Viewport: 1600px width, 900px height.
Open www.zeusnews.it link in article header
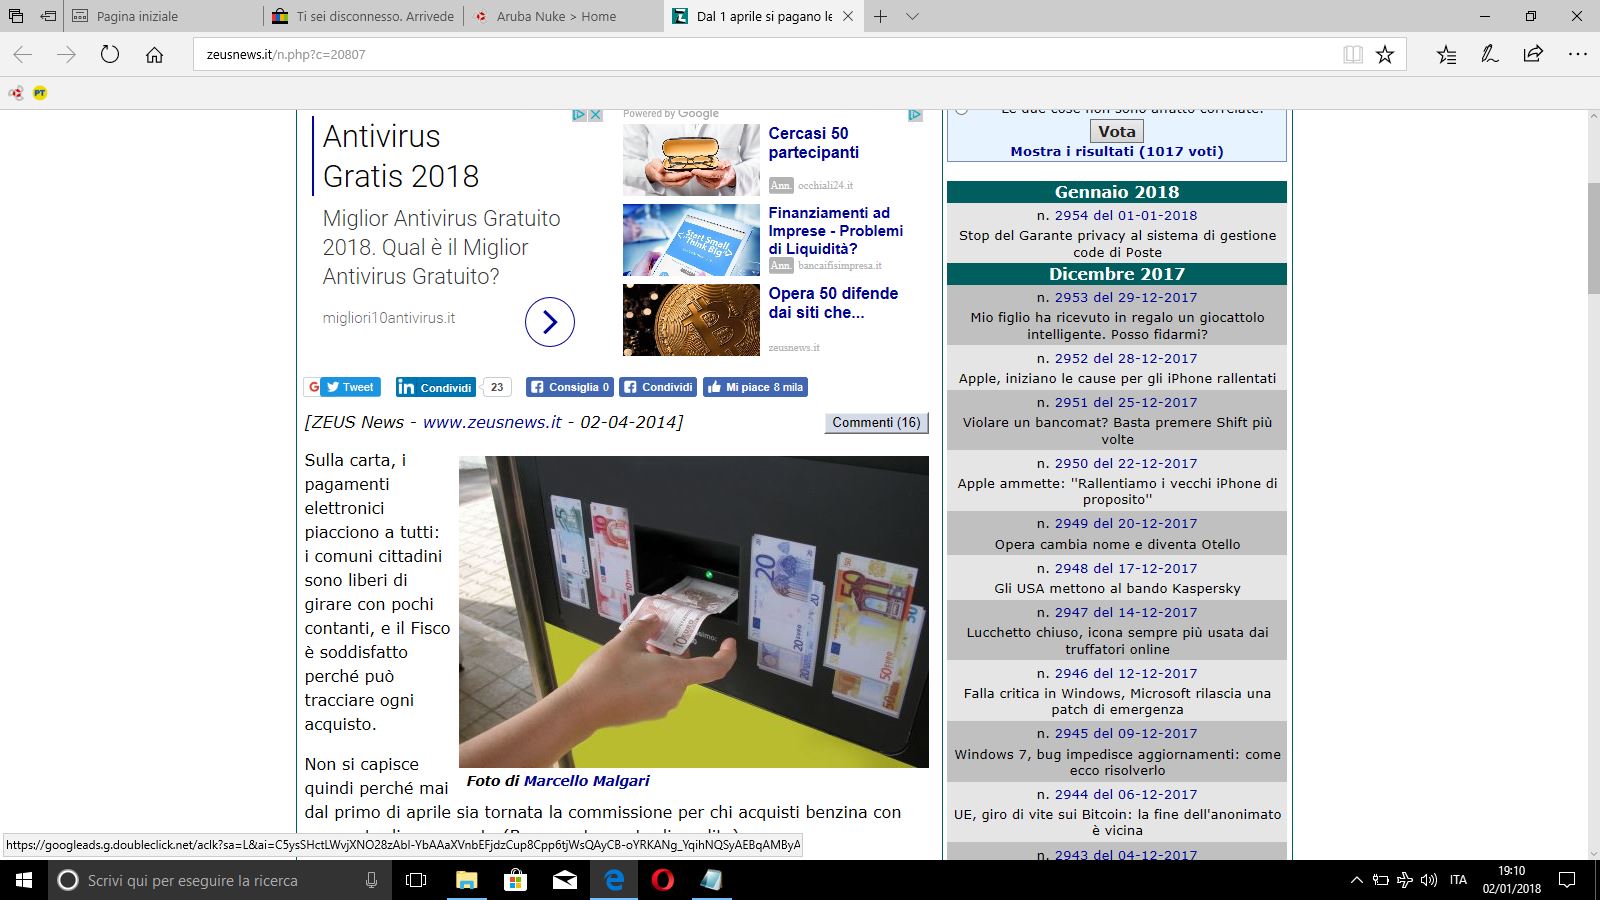tap(492, 422)
